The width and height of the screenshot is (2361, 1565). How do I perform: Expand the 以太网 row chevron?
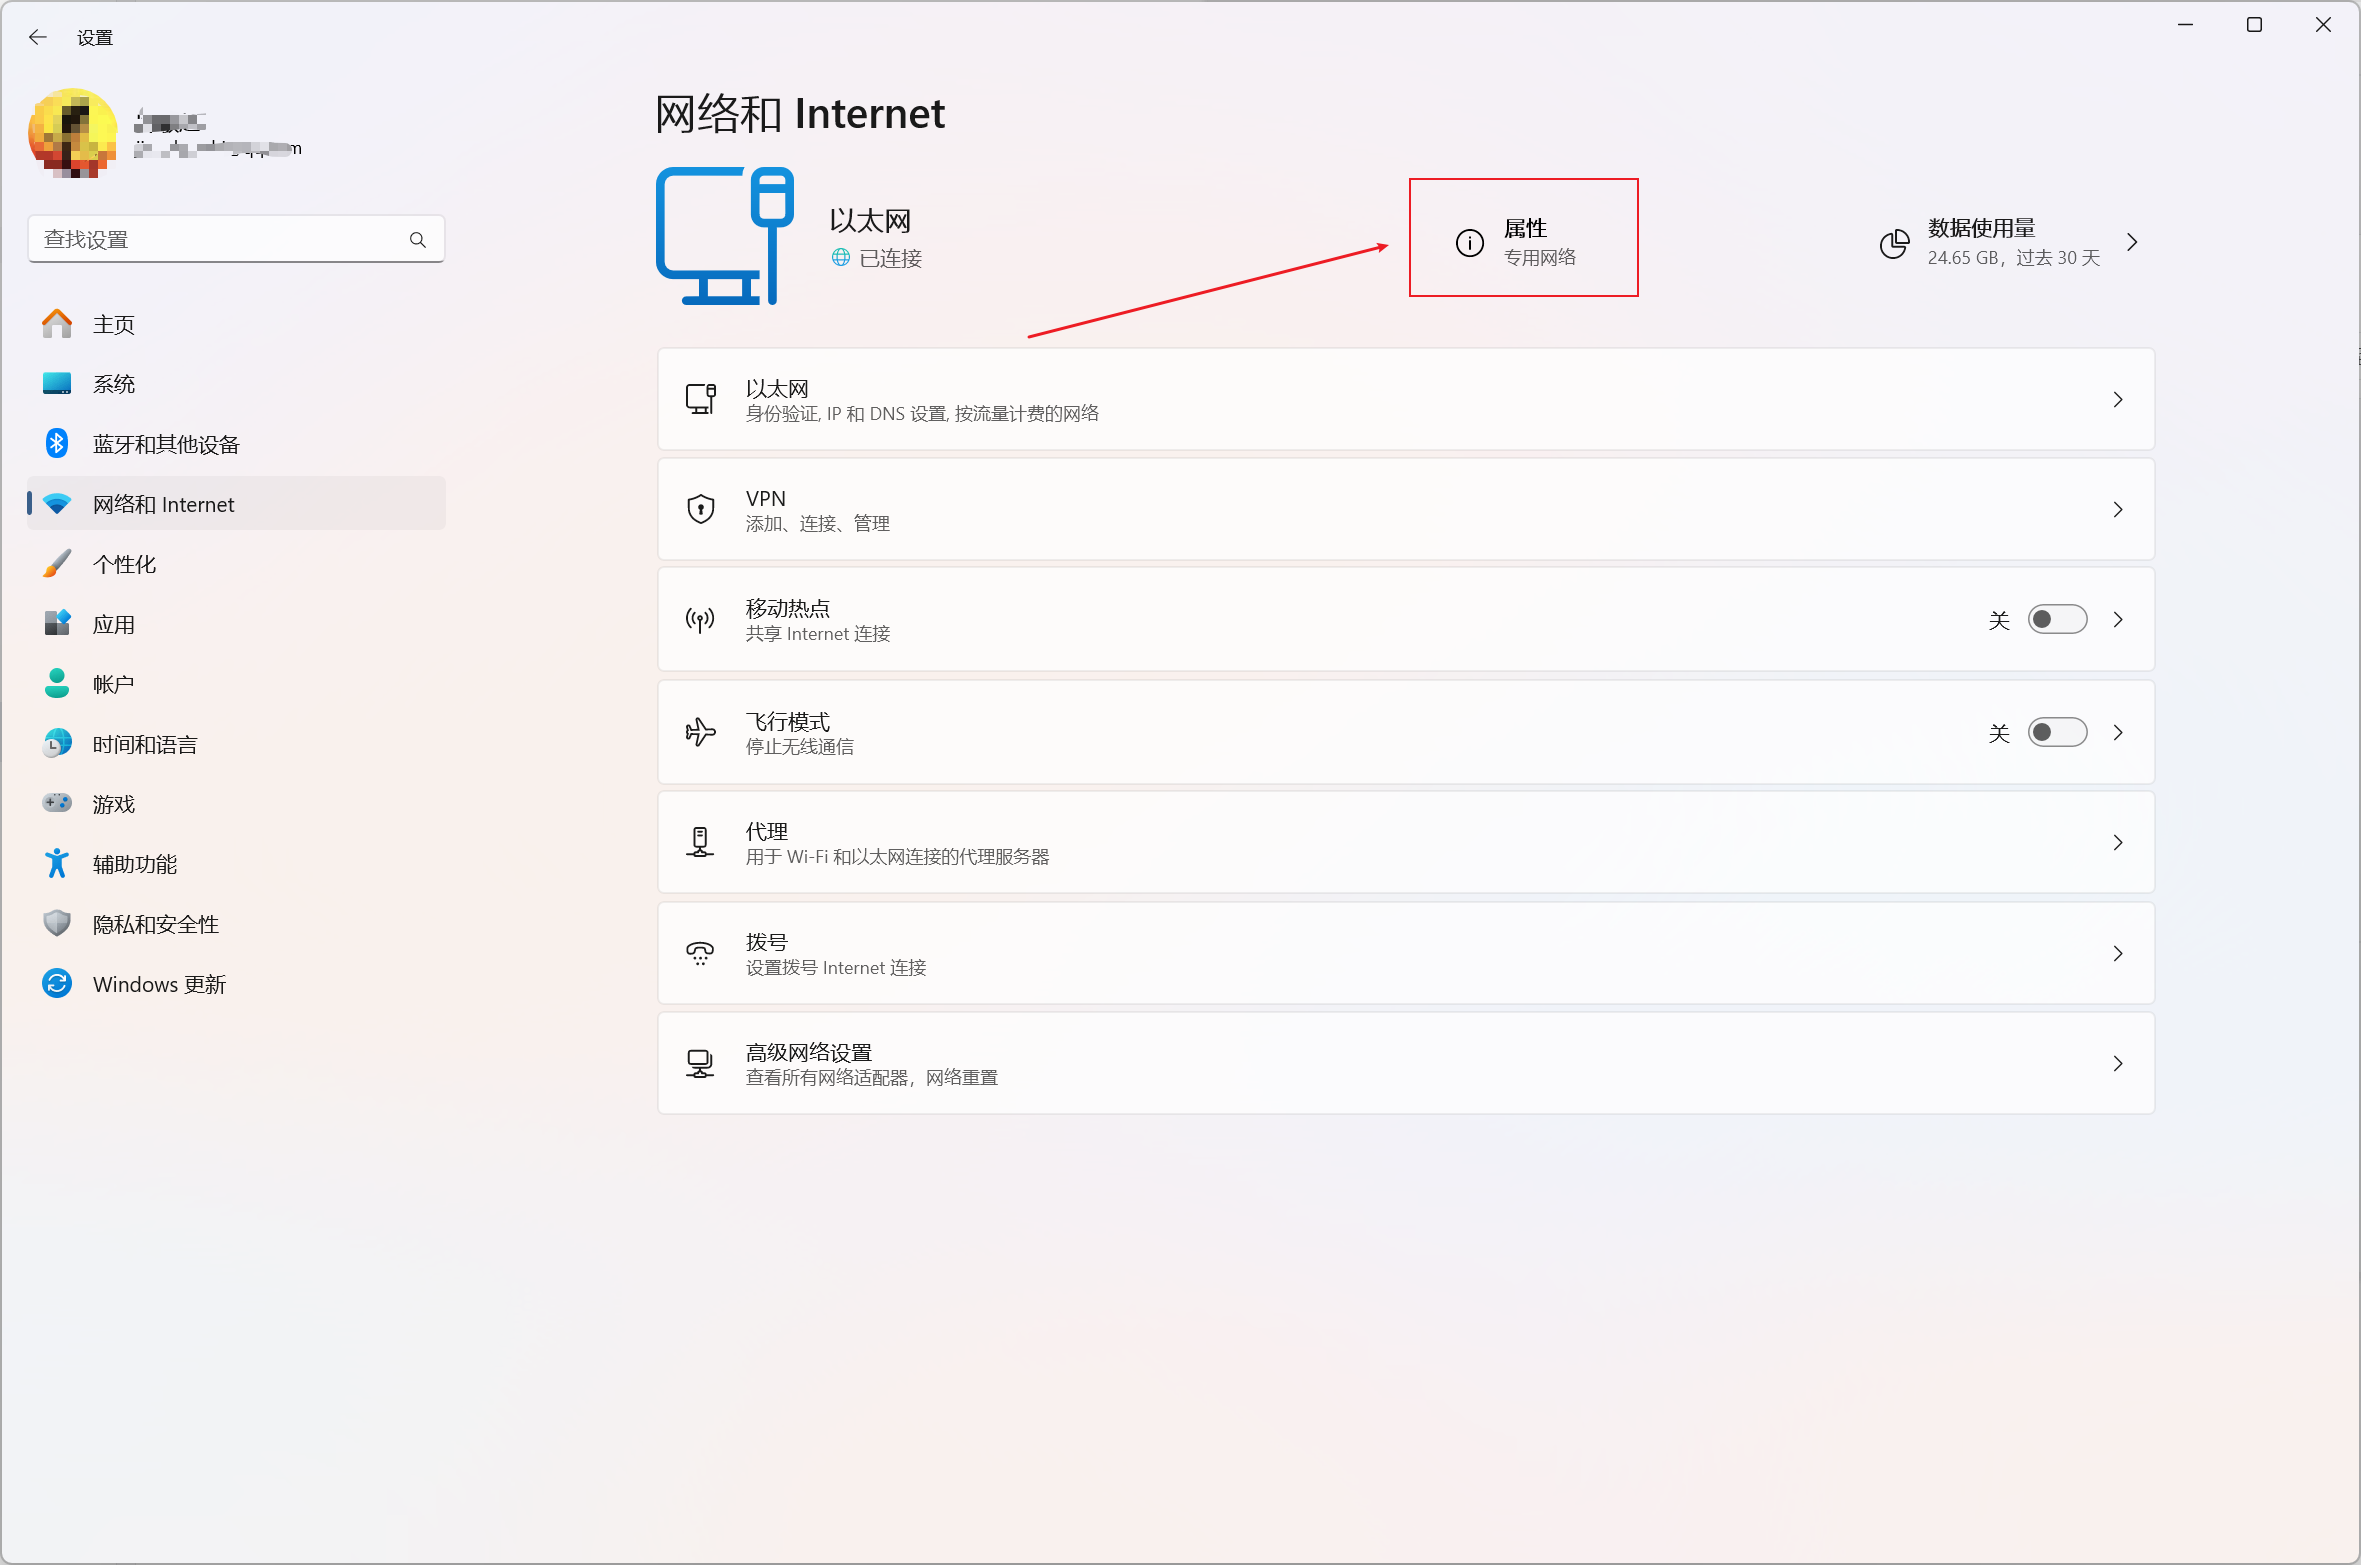point(2118,399)
